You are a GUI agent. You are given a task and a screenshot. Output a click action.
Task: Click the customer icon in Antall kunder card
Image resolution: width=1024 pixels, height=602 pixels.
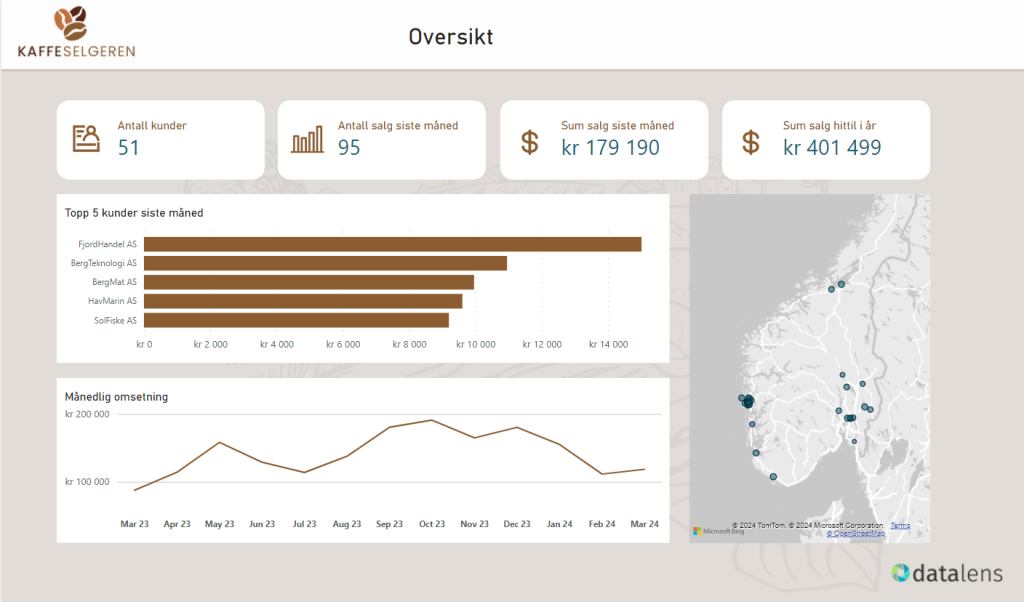tap(86, 139)
